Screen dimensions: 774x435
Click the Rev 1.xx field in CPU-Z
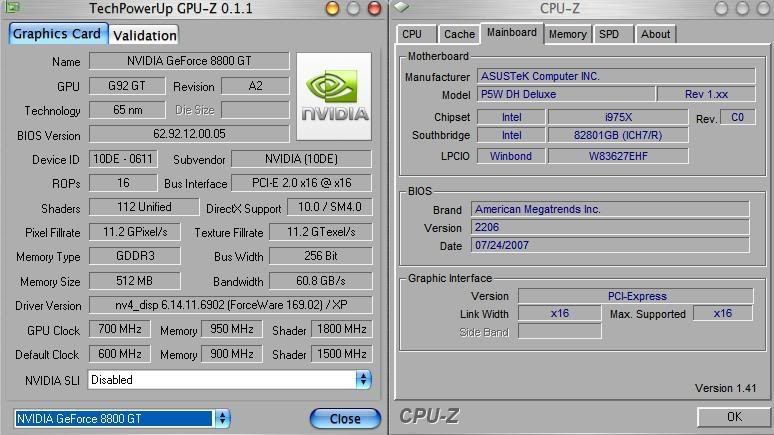click(x=706, y=94)
